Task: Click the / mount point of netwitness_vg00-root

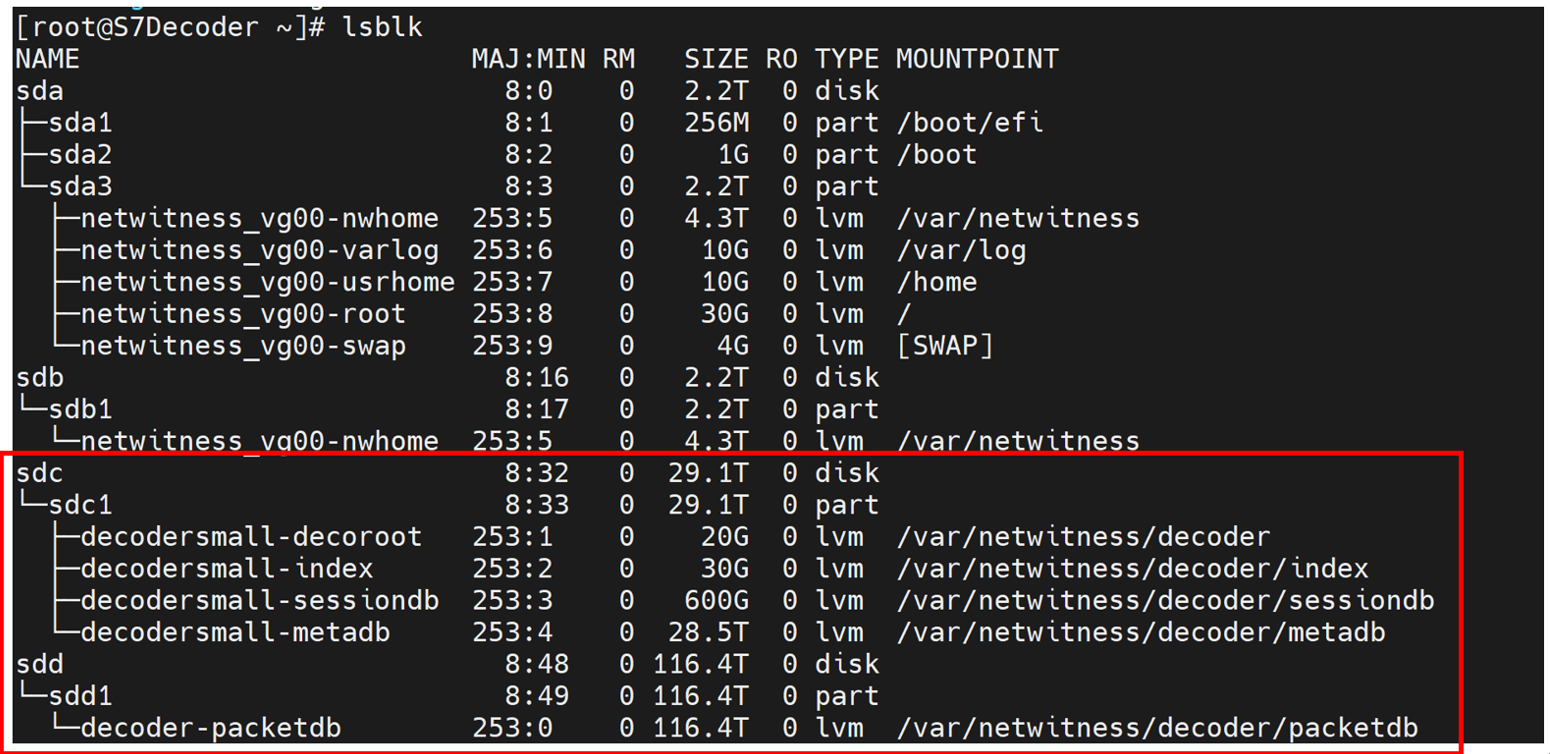Action: click(905, 314)
